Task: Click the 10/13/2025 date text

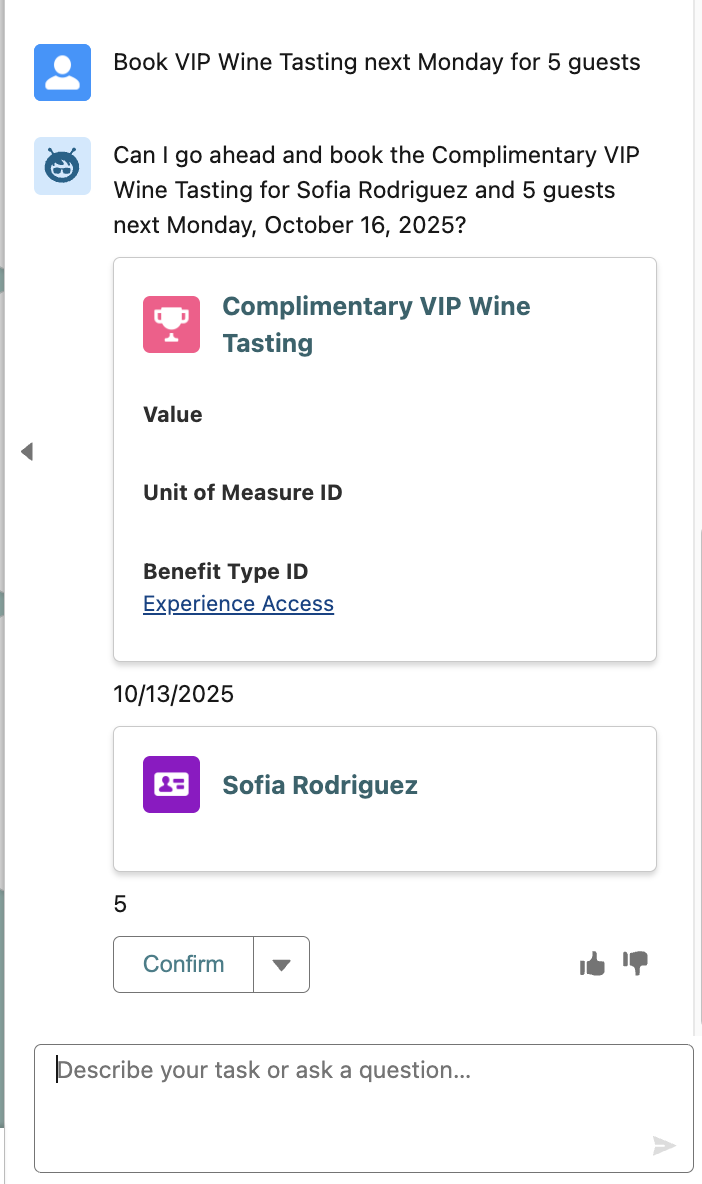Action: coord(174,694)
